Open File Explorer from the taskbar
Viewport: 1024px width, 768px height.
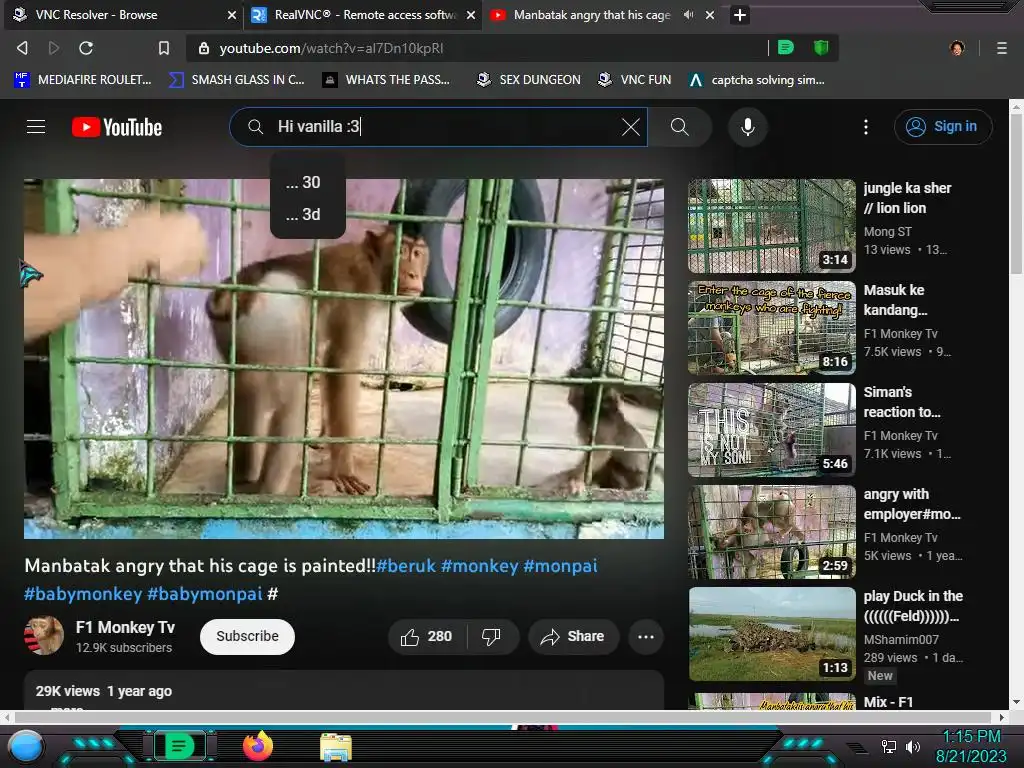point(336,748)
